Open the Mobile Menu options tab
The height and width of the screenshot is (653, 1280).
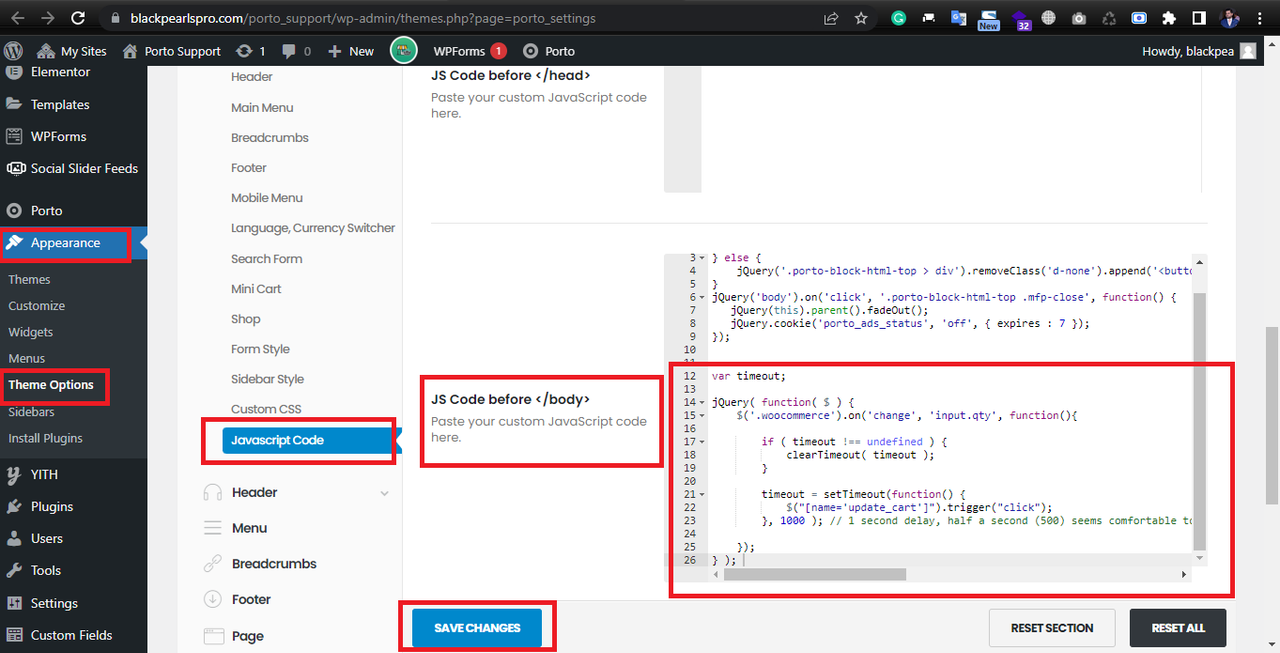click(x=267, y=198)
